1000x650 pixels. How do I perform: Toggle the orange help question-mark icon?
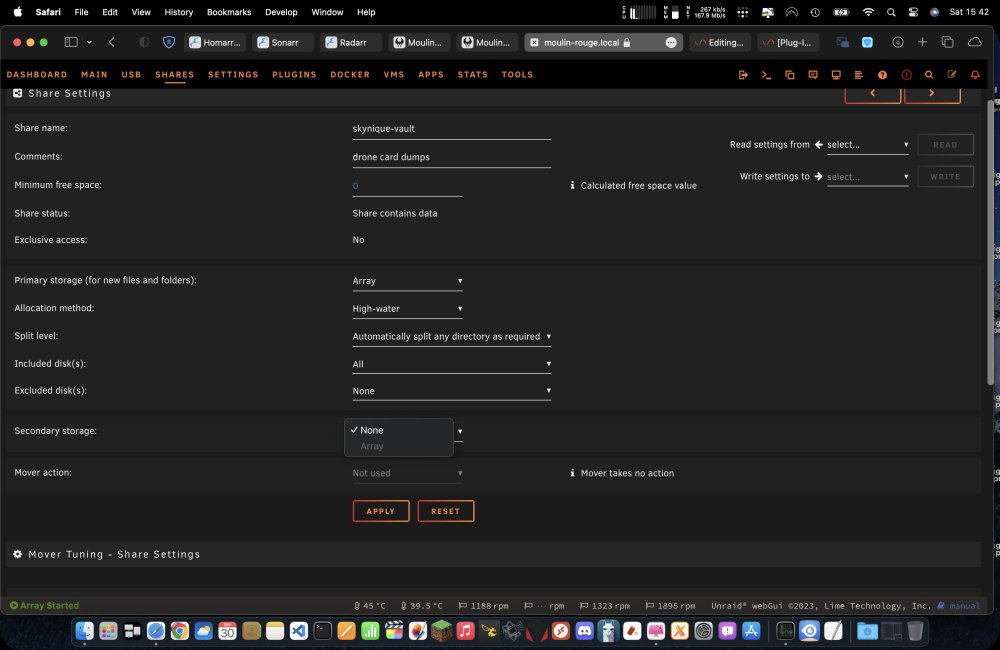click(x=882, y=75)
